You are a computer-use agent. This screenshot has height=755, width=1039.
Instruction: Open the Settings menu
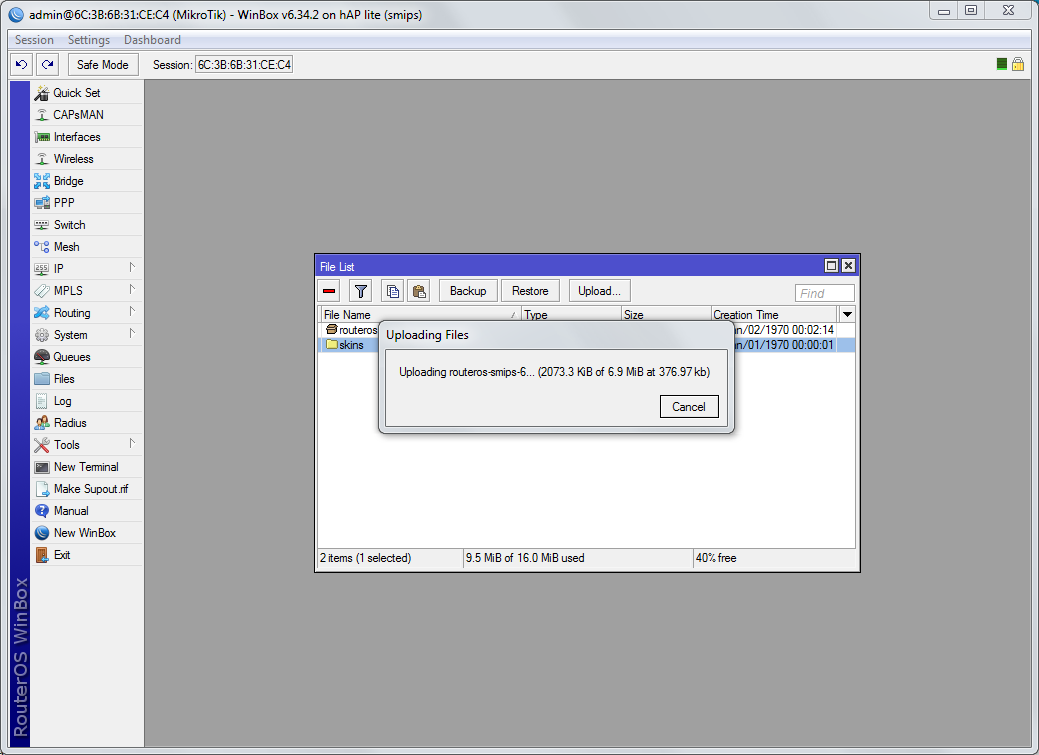89,40
